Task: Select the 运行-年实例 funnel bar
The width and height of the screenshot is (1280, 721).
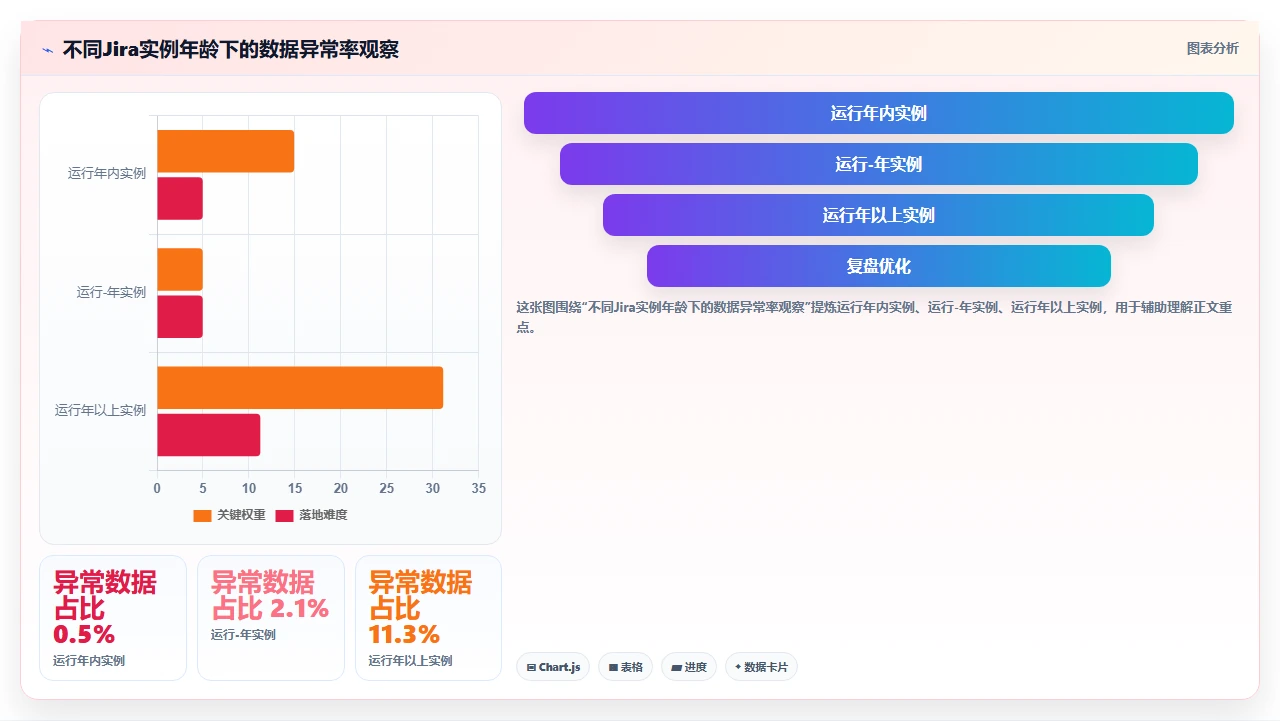Action: (878, 164)
